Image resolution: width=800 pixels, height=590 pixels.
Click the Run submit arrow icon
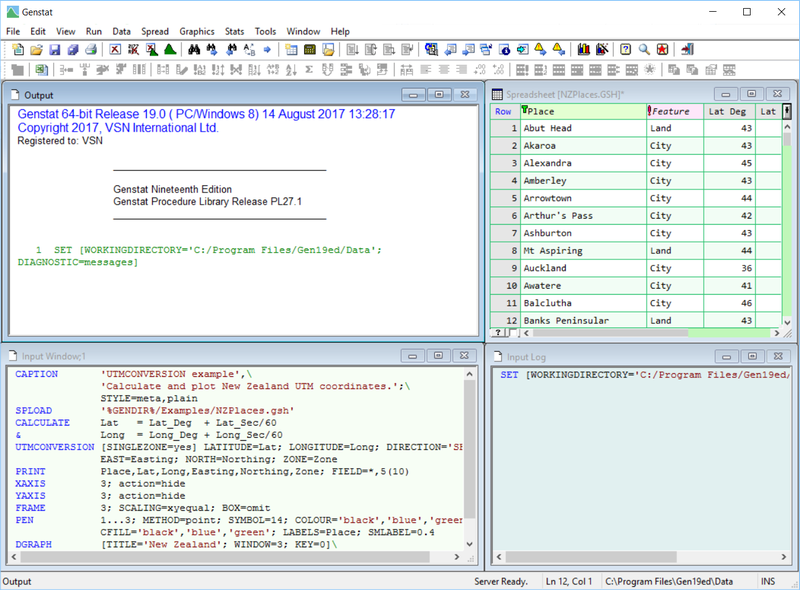(x=266, y=48)
